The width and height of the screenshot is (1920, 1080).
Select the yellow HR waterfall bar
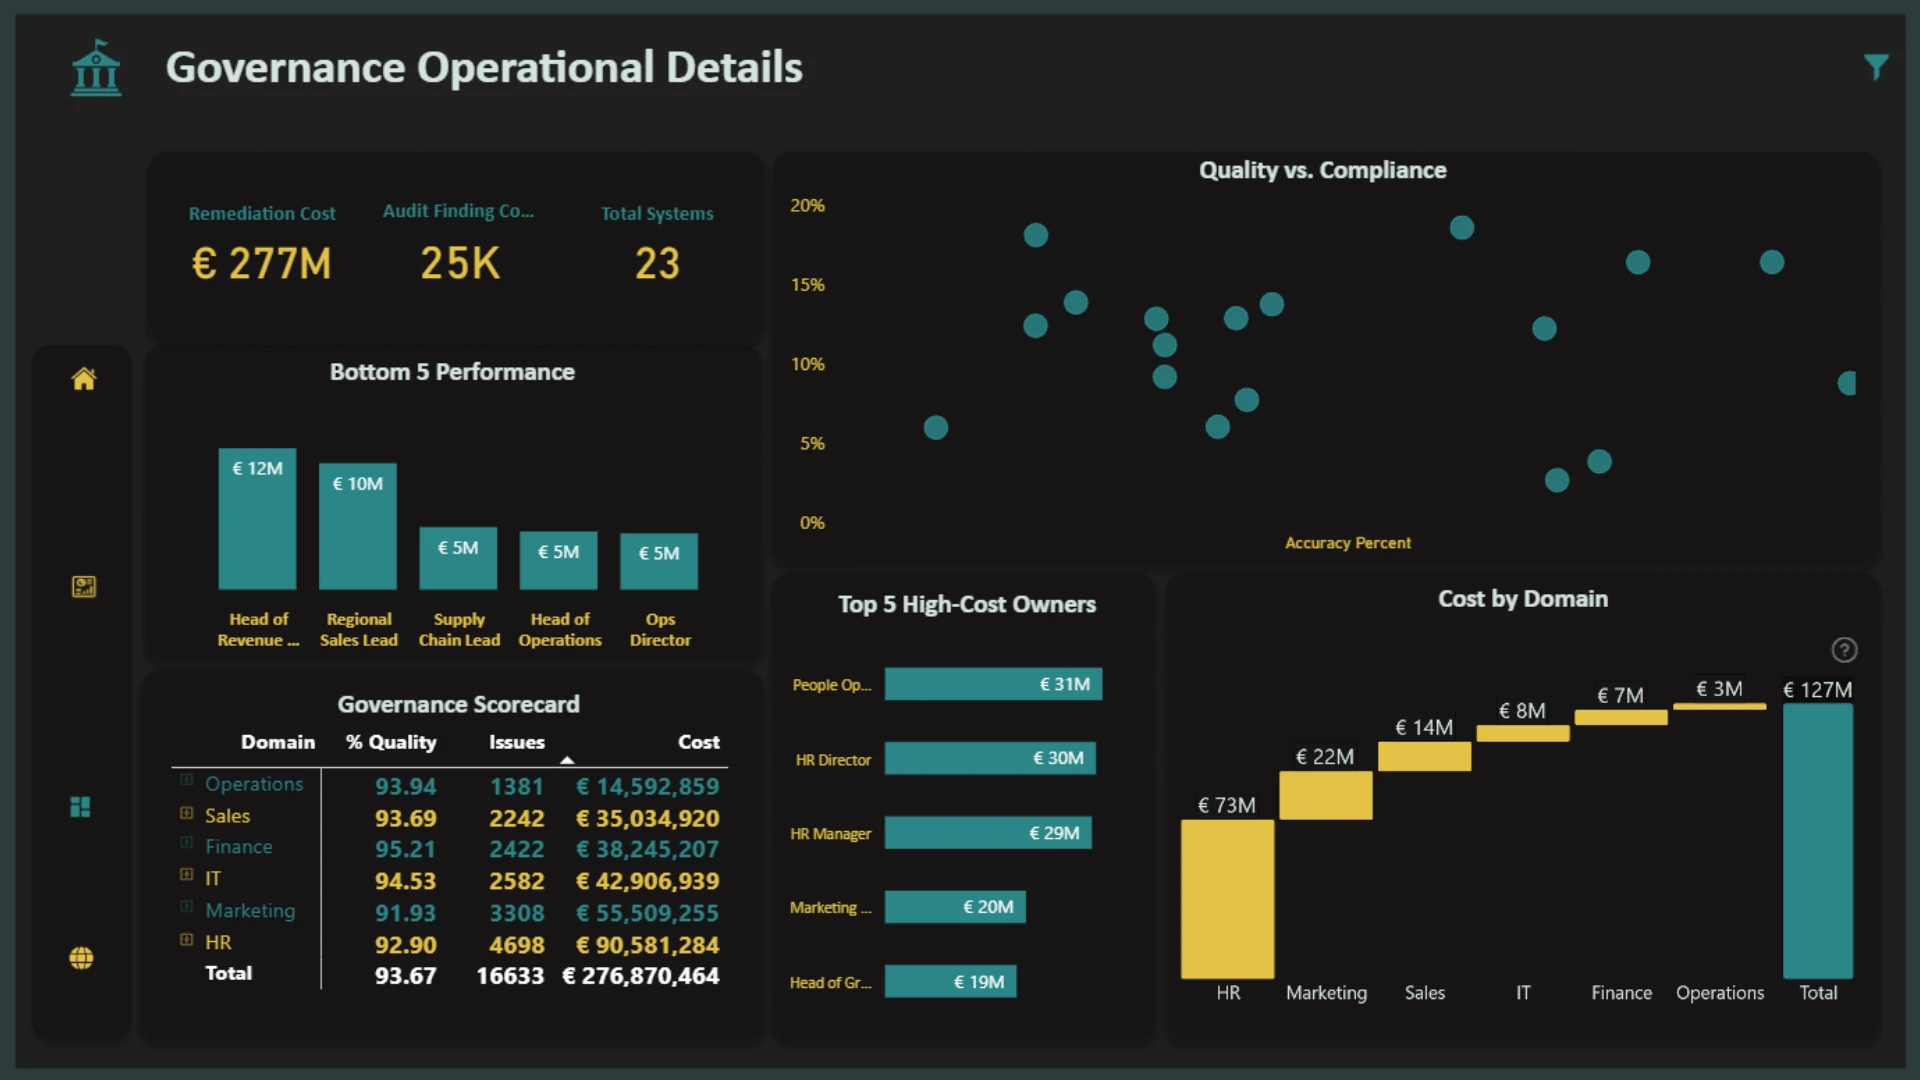1227,899
